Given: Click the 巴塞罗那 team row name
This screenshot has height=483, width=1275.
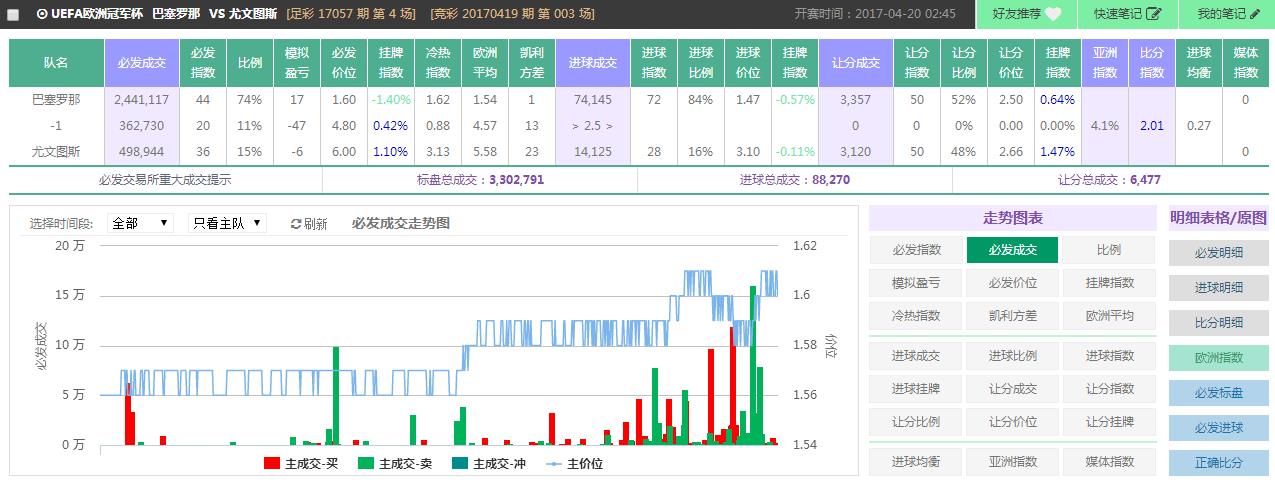Looking at the screenshot, I should coord(56,100).
